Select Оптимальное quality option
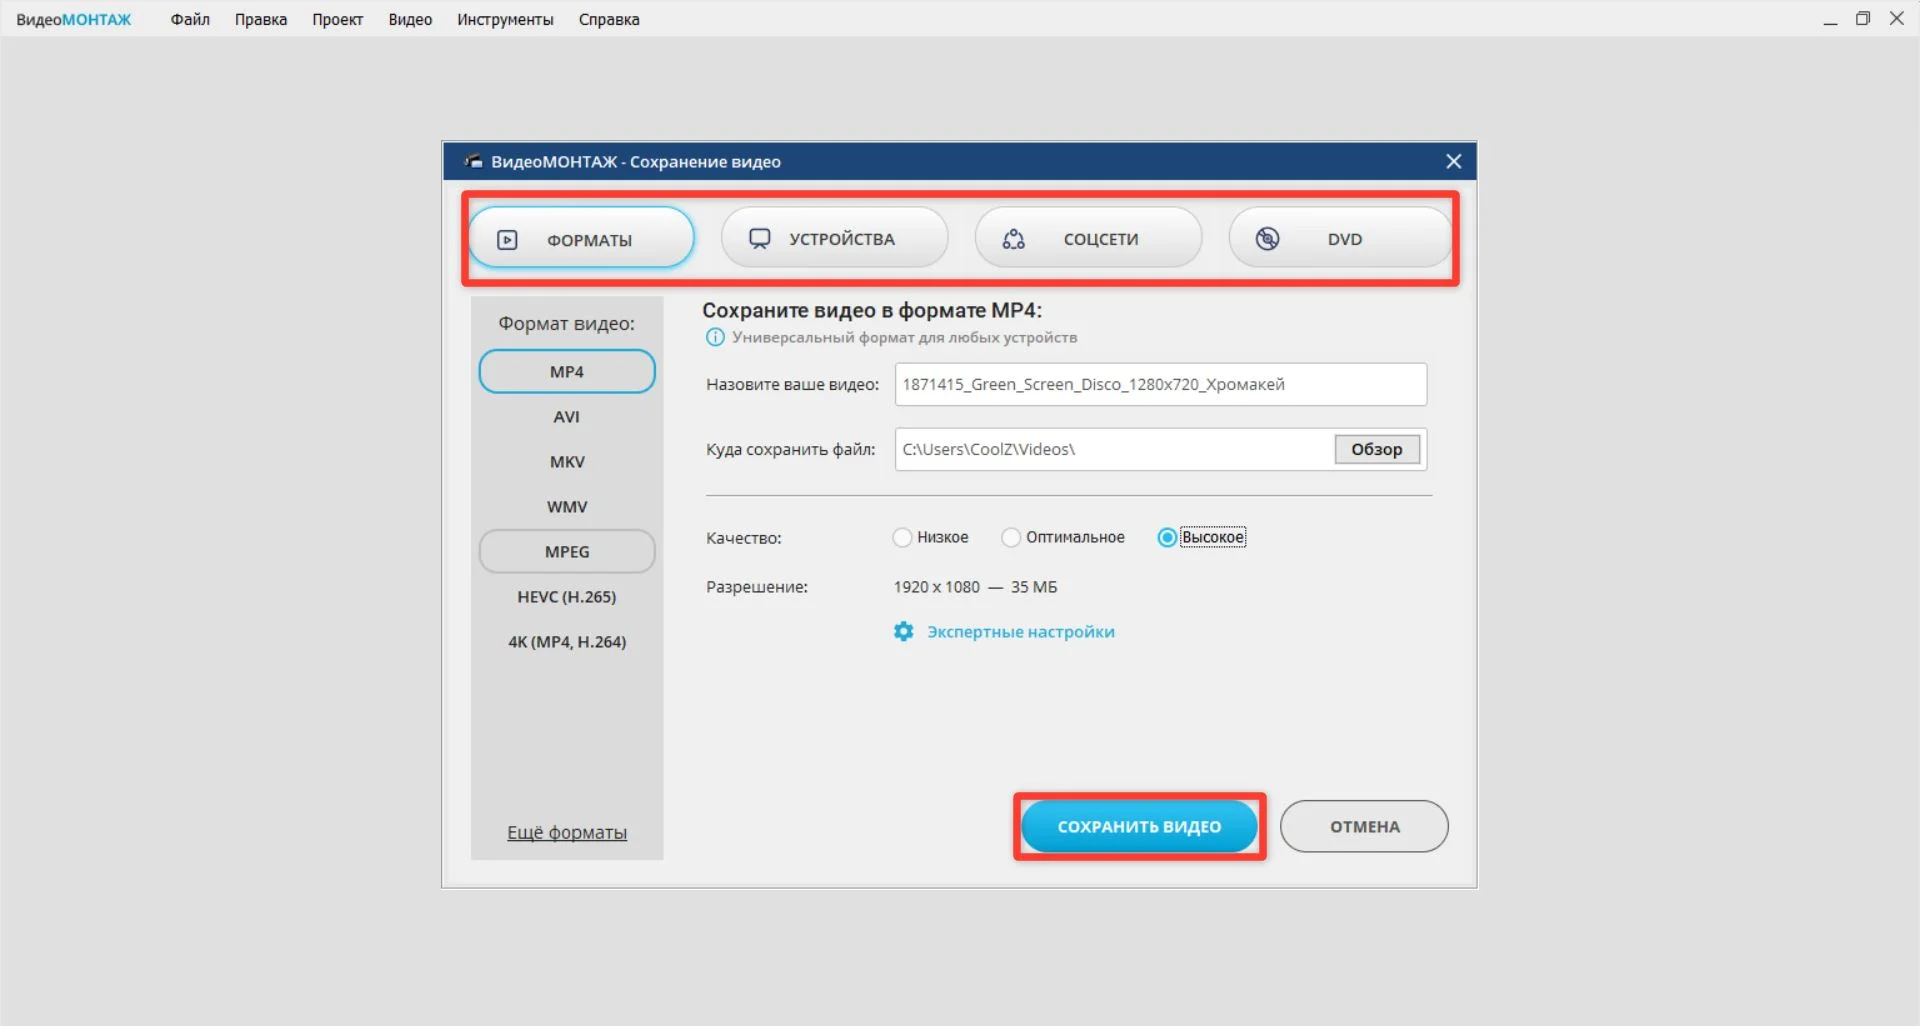The image size is (1920, 1026). [1011, 538]
